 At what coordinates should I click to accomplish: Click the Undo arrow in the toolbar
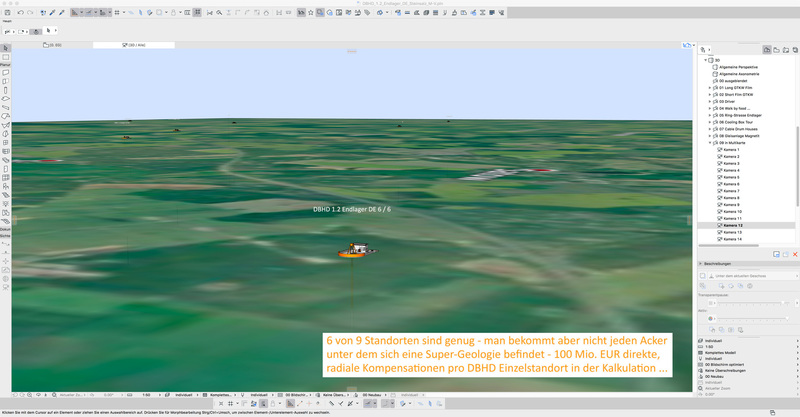point(21,13)
